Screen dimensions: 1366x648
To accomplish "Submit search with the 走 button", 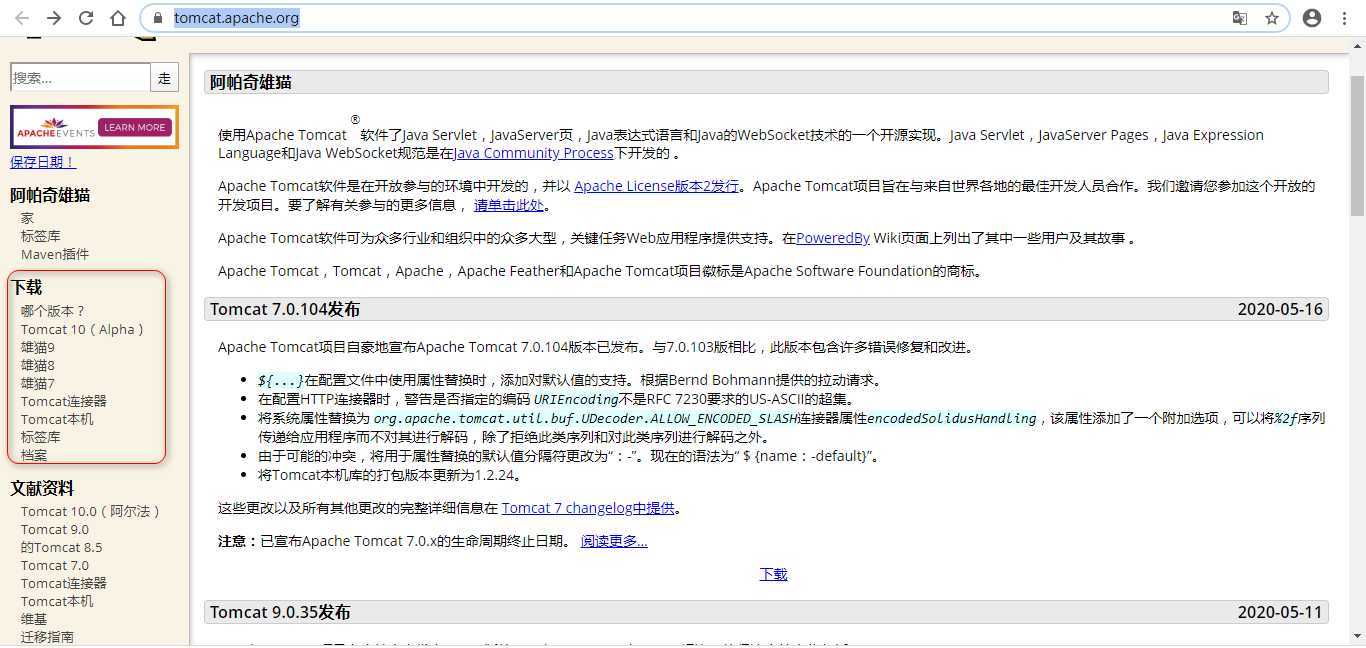I will pos(164,78).
